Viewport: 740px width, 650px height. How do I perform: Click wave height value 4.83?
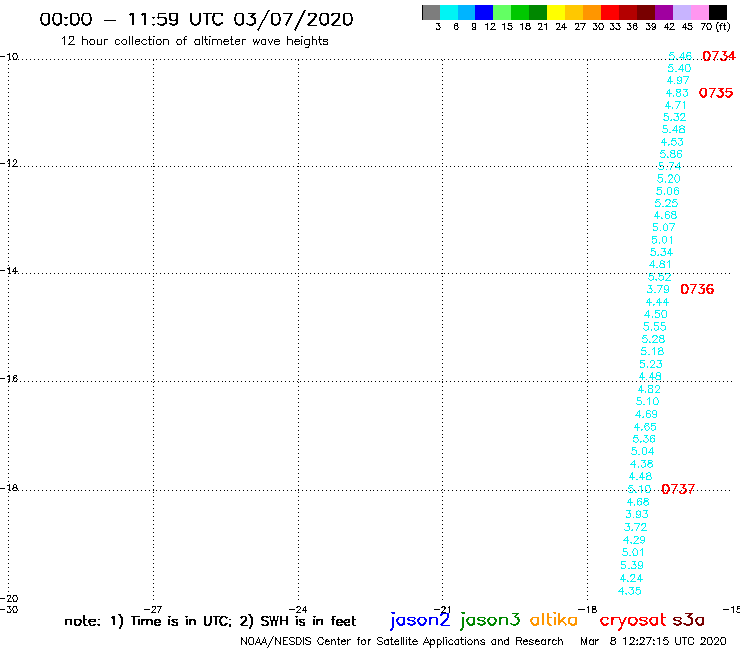[677, 93]
